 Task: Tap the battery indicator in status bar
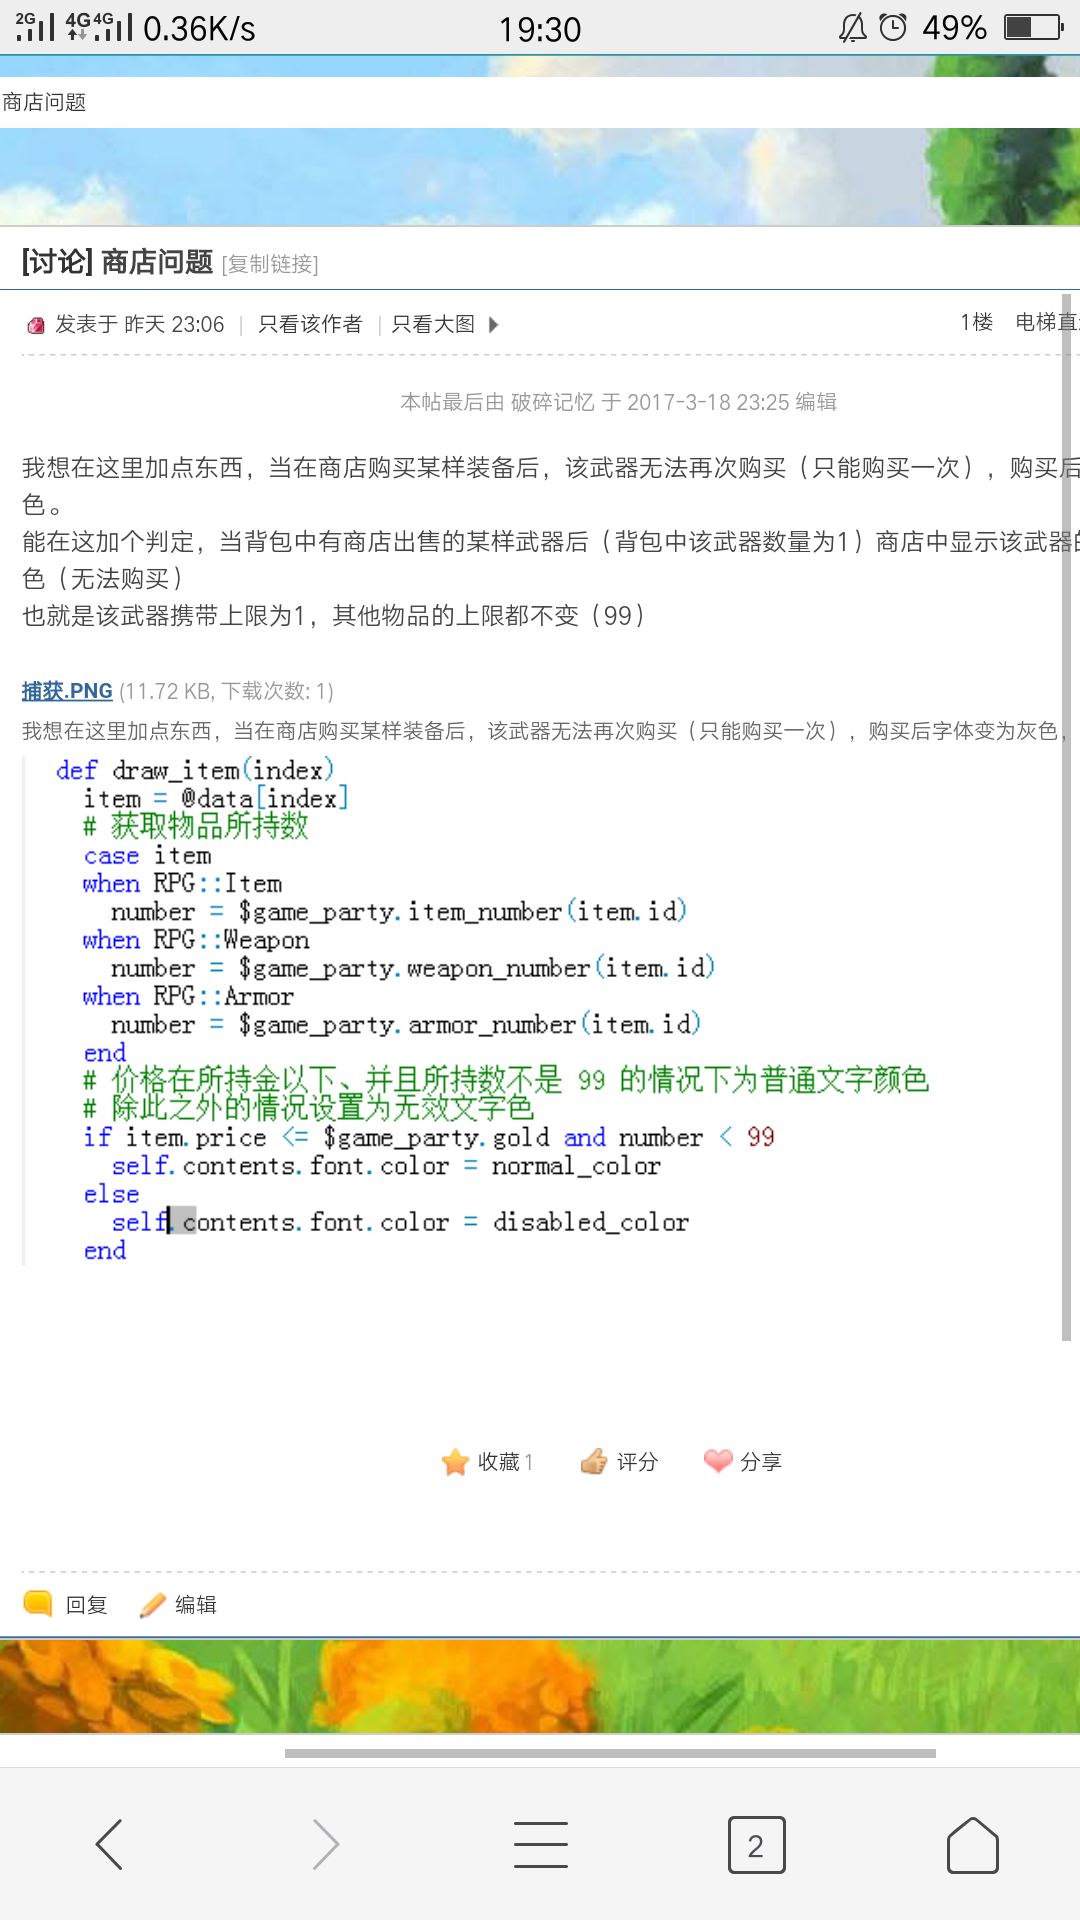pos(1034,27)
